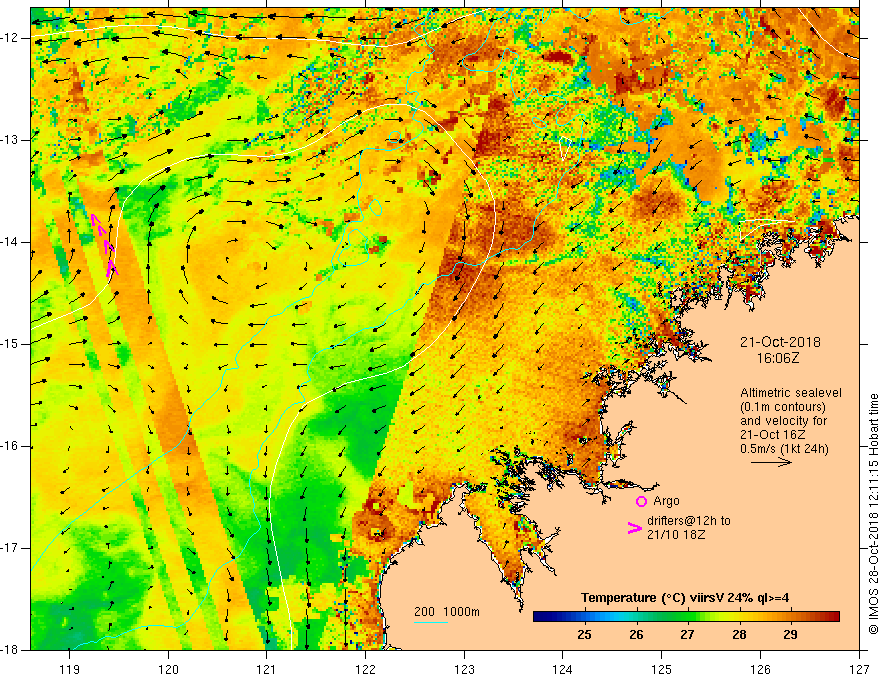This screenshot has width=880, height=680.
Task: Click the 'Argo' legend label
Action: pos(666,501)
